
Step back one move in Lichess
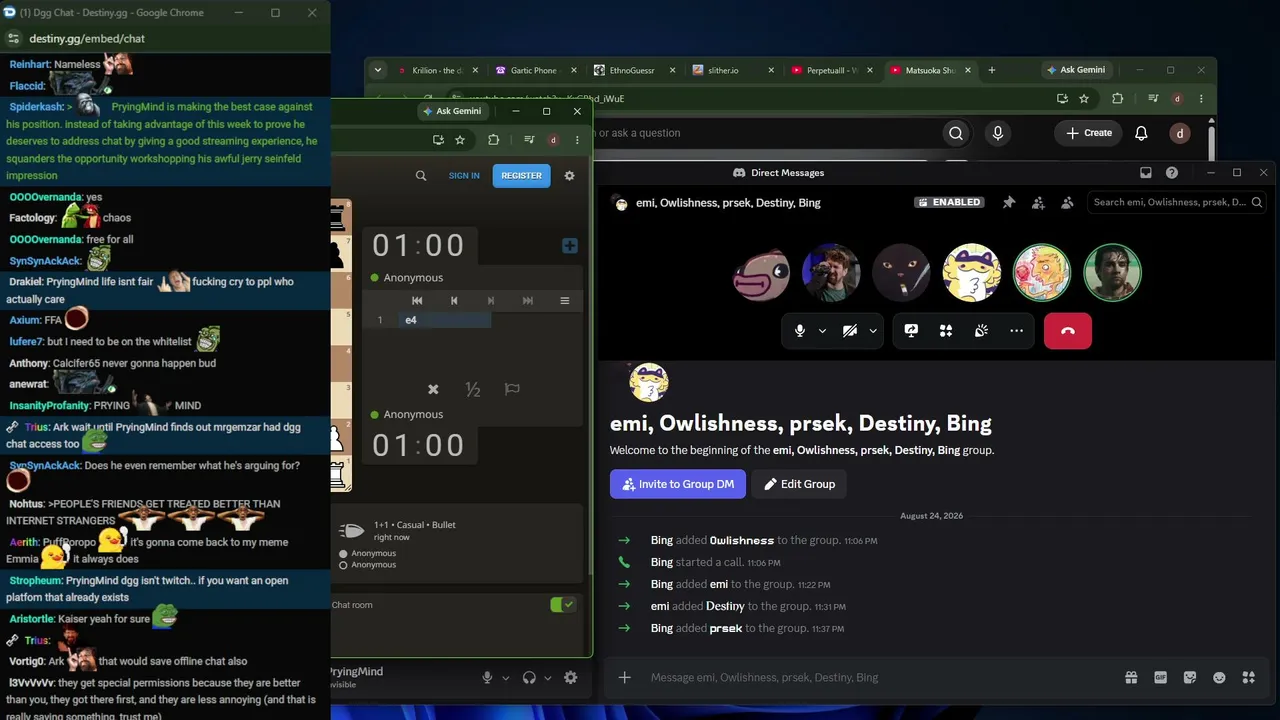[x=454, y=300]
